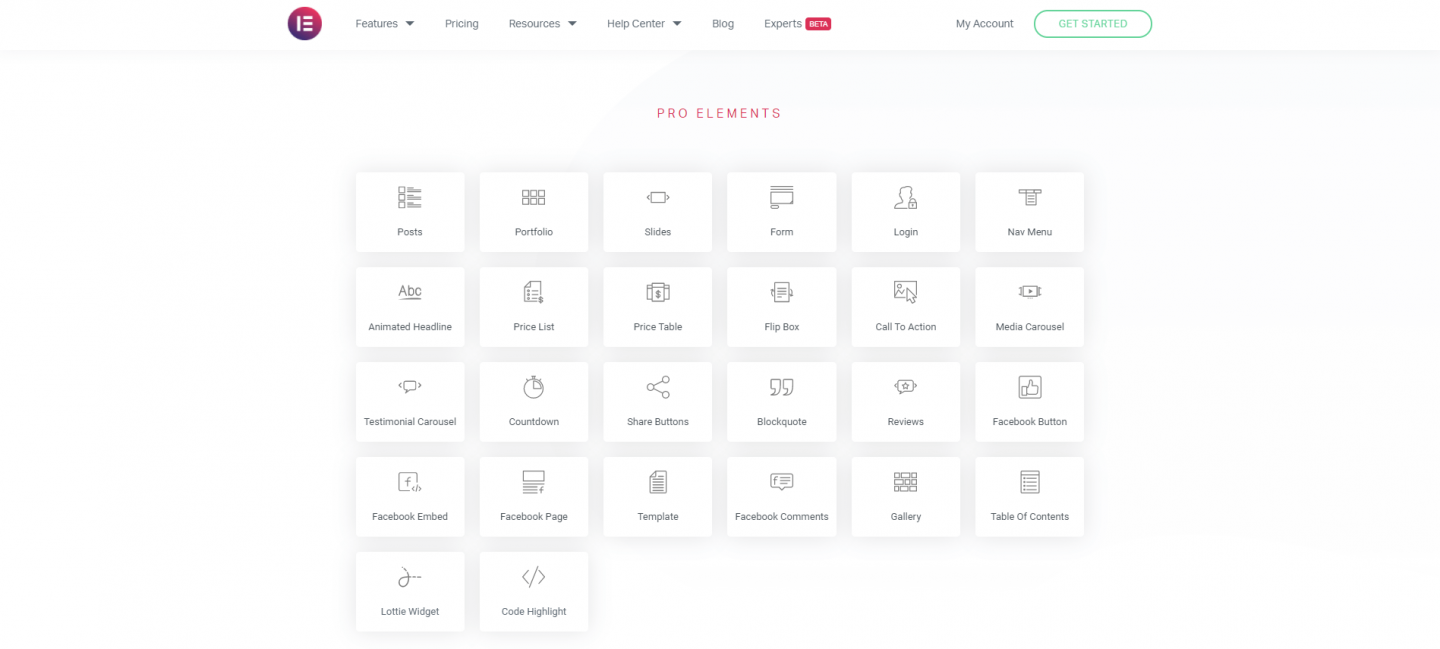
Task: Select the Facebook Embed widget icon
Action: (x=410, y=482)
